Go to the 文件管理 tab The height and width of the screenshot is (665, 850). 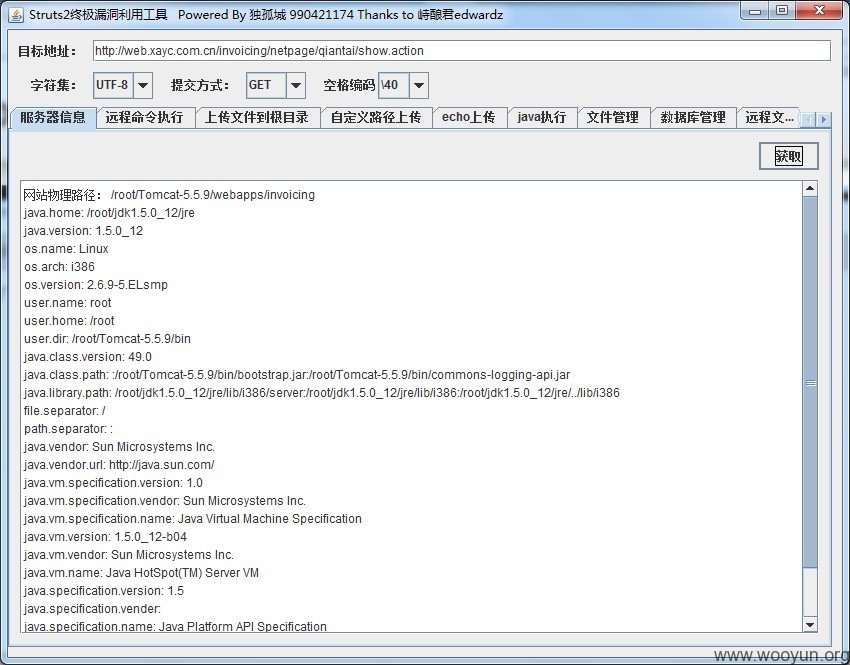(x=613, y=118)
